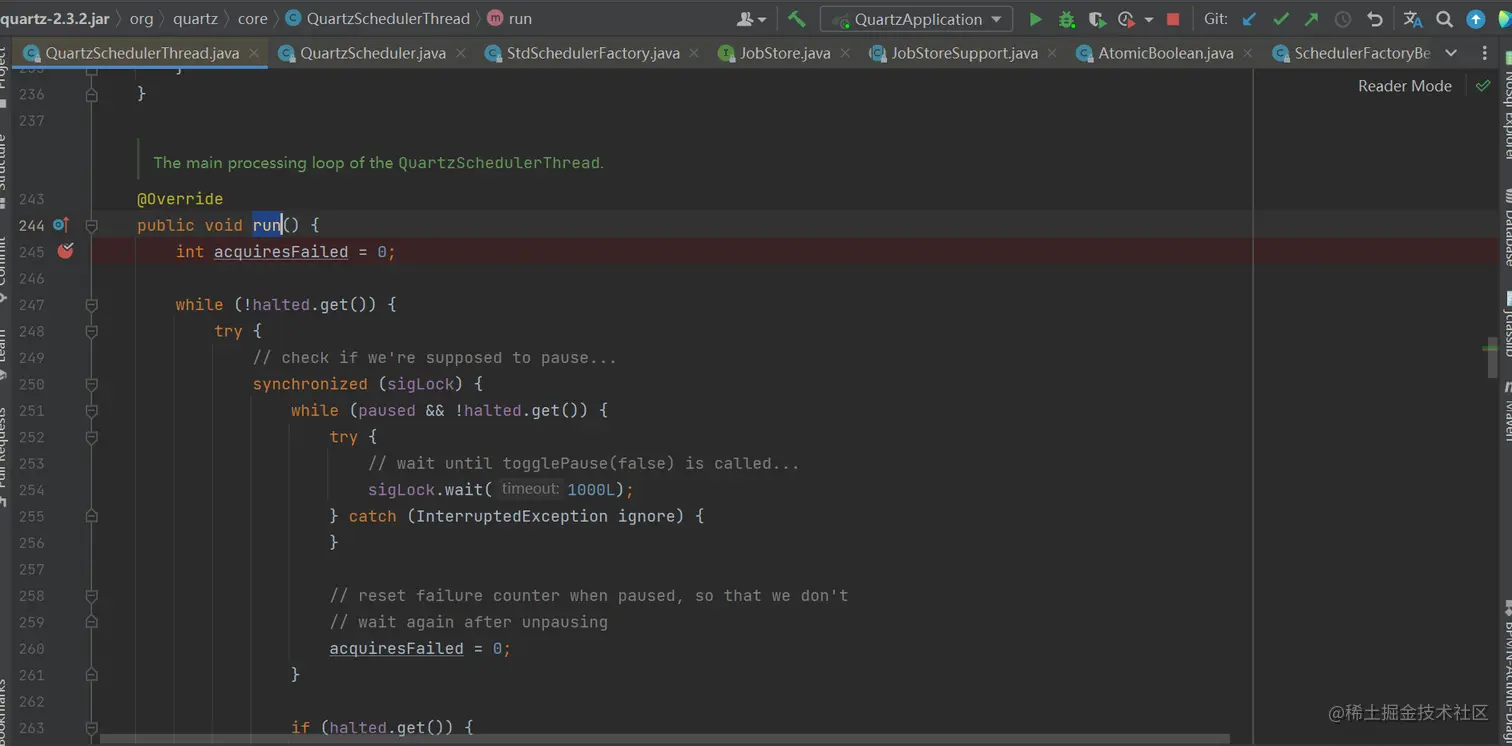Push commits with Git green arrow
The width and height of the screenshot is (1512, 746).
coord(1311,19)
